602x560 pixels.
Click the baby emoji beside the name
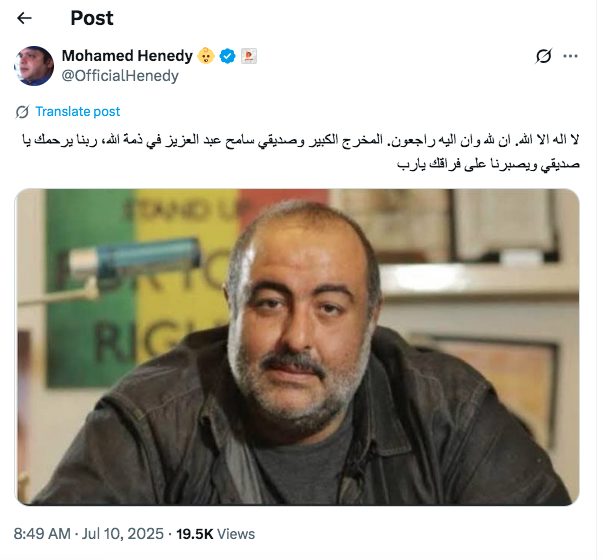coord(206,56)
